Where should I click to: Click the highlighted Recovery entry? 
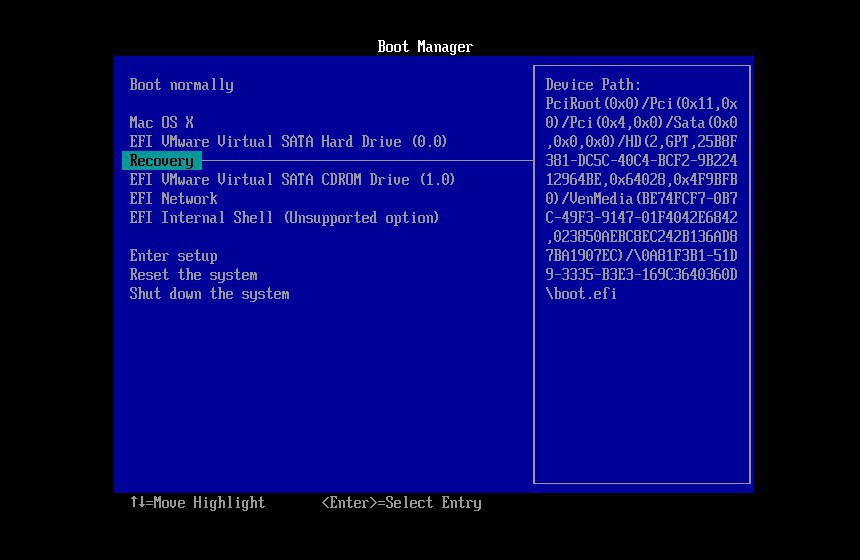click(x=161, y=161)
